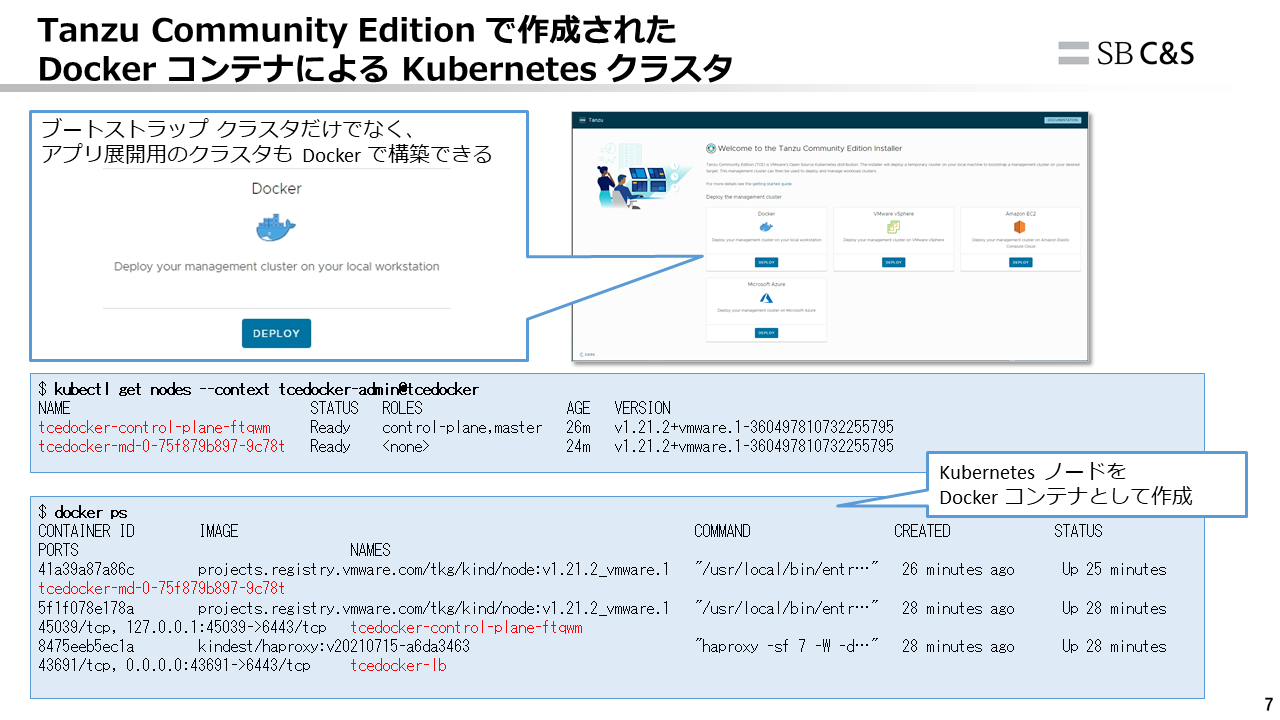Click the 'VERSION' column header
The image size is (1280, 720).
(642, 408)
